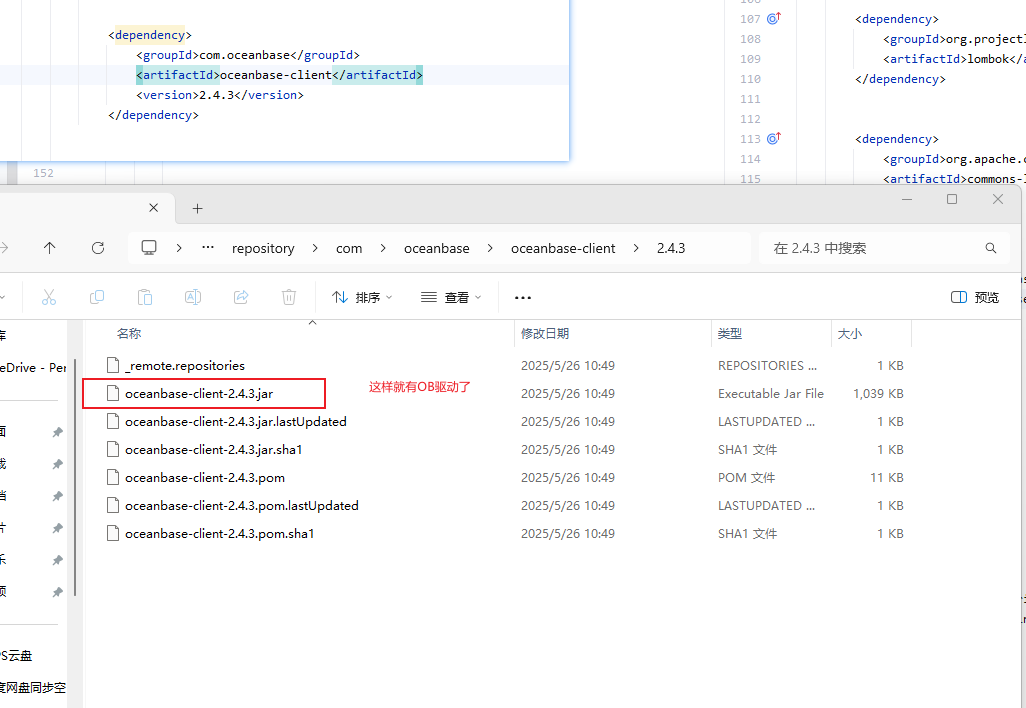Image resolution: width=1026 pixels, height=708 pixels.
Task: Sort files by 大小 column
Action: pos(849,333)
